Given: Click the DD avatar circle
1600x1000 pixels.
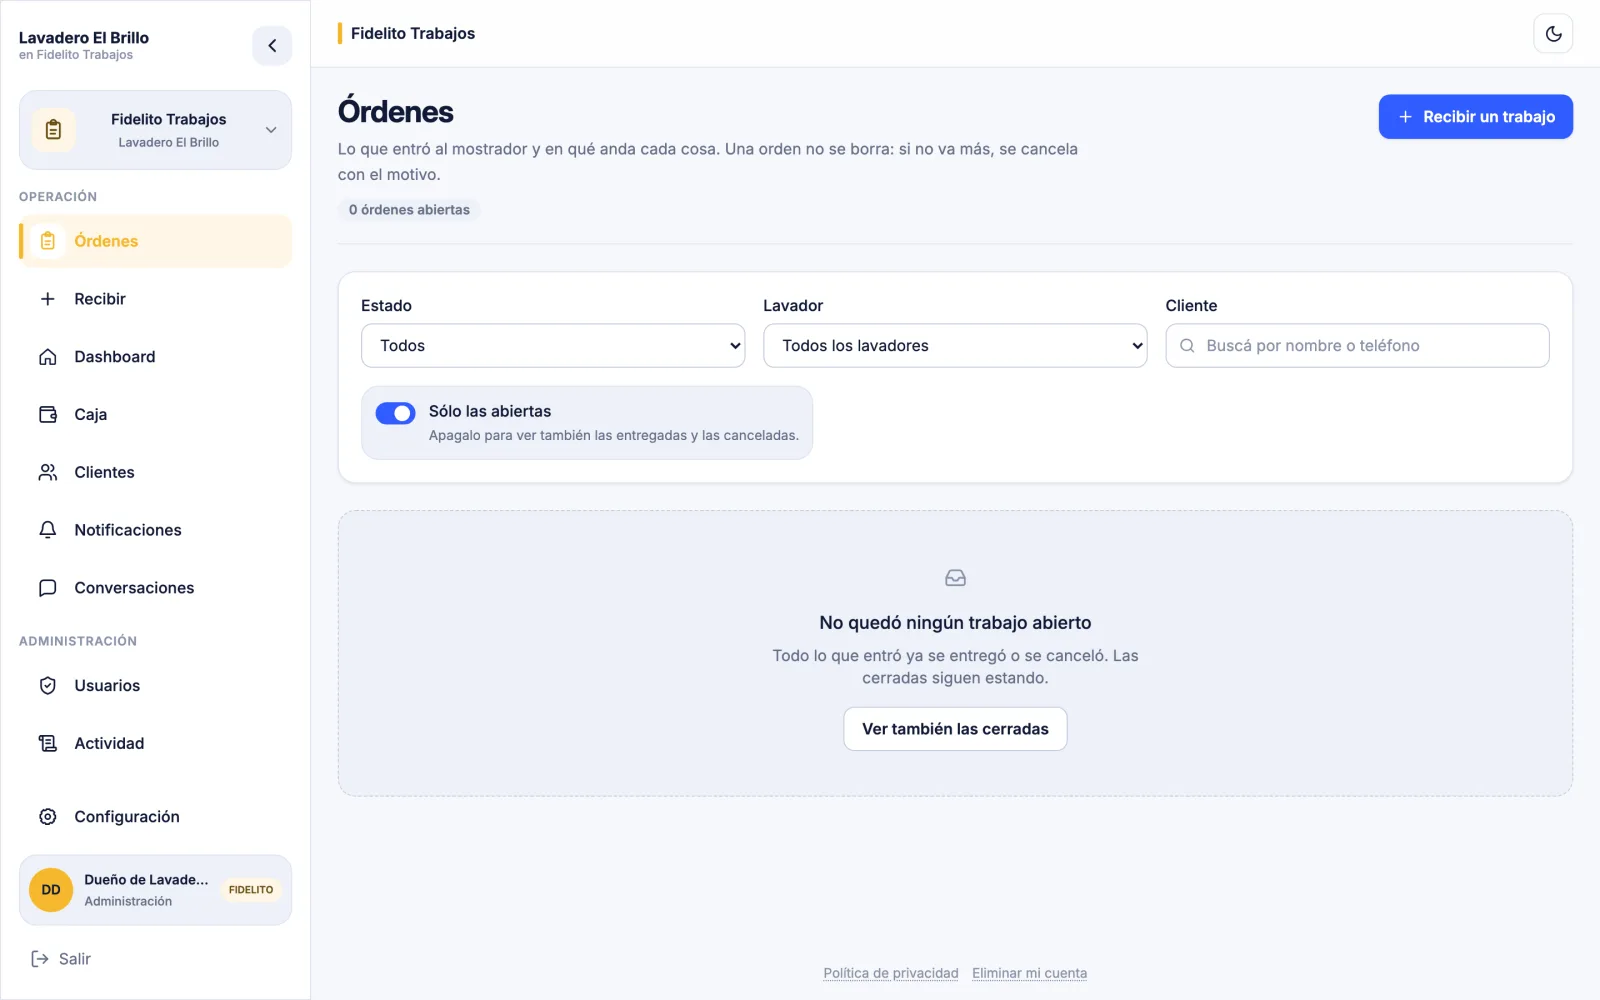Looking at the screenshot, I should [x=51, y=890].
